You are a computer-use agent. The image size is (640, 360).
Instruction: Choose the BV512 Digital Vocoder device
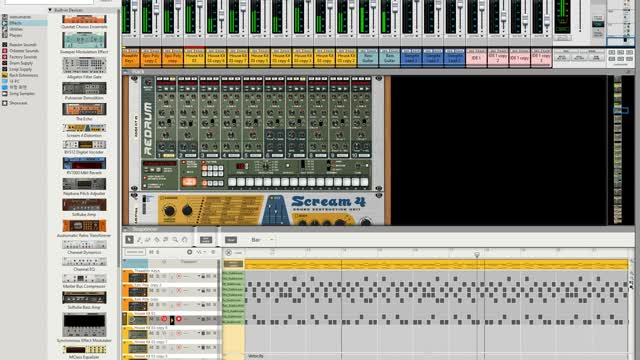tap(84, 144)
